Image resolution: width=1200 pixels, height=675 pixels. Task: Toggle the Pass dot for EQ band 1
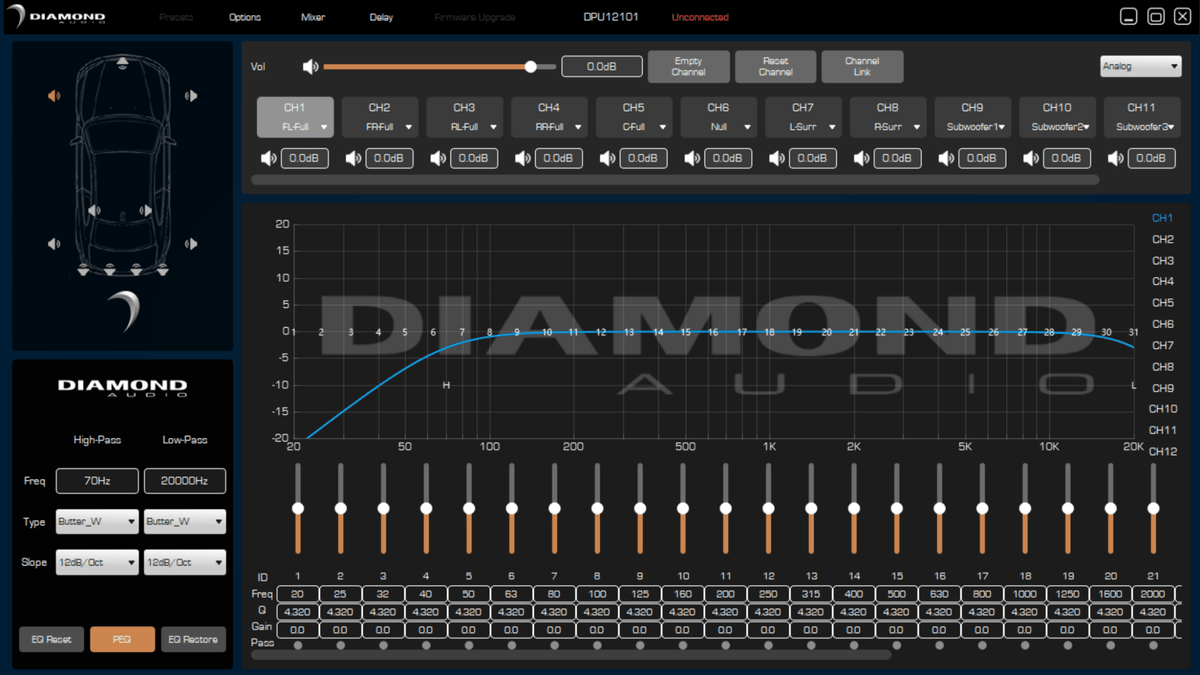tap(298, 645)
